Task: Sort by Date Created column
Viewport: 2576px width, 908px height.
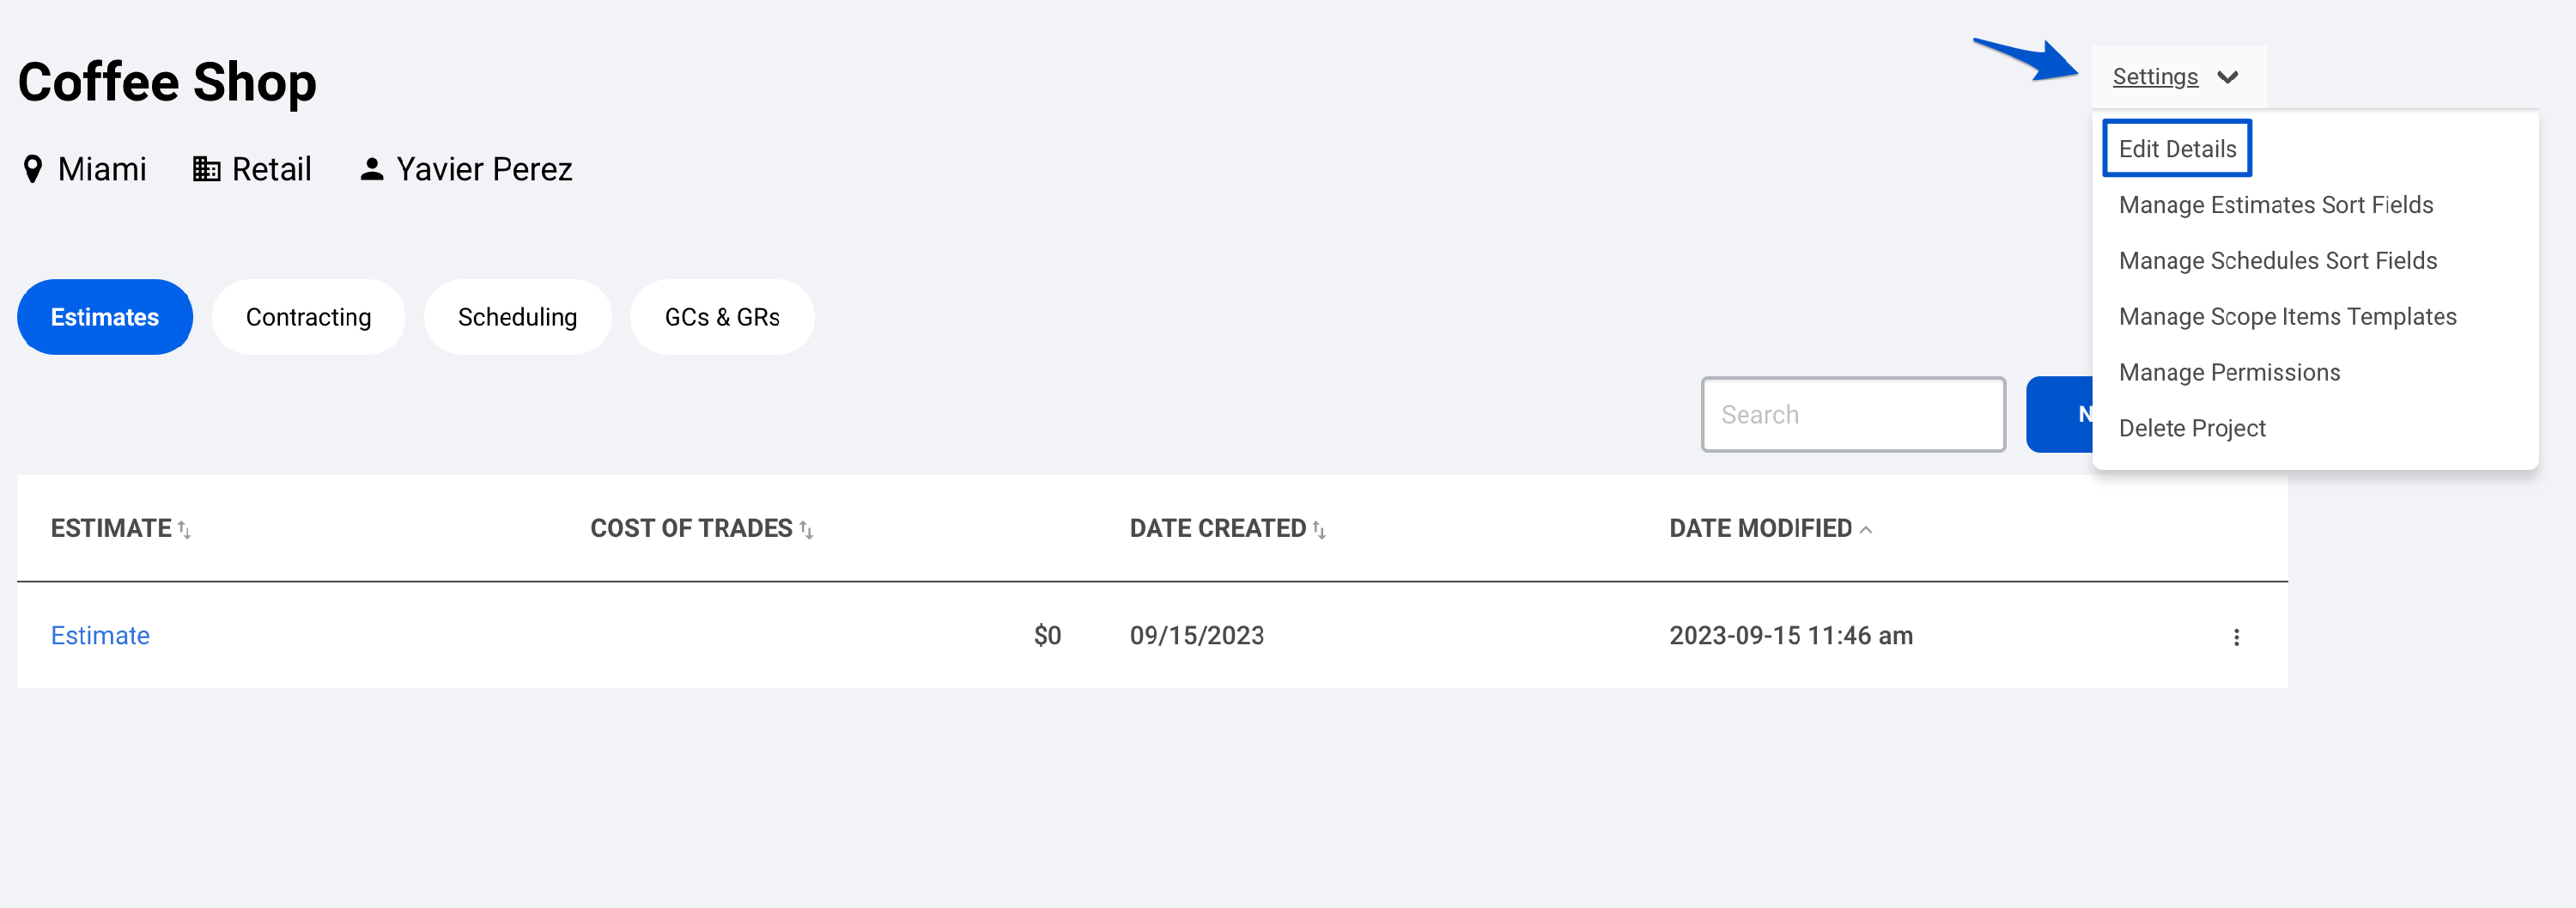Action: pos(1320,530)
